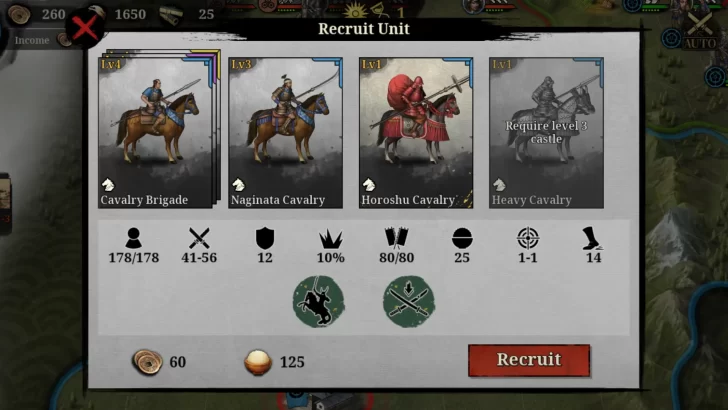Screen dimensions: 728x410
Task: Tap the target range stat icon
Action: (x=528, y=238)
